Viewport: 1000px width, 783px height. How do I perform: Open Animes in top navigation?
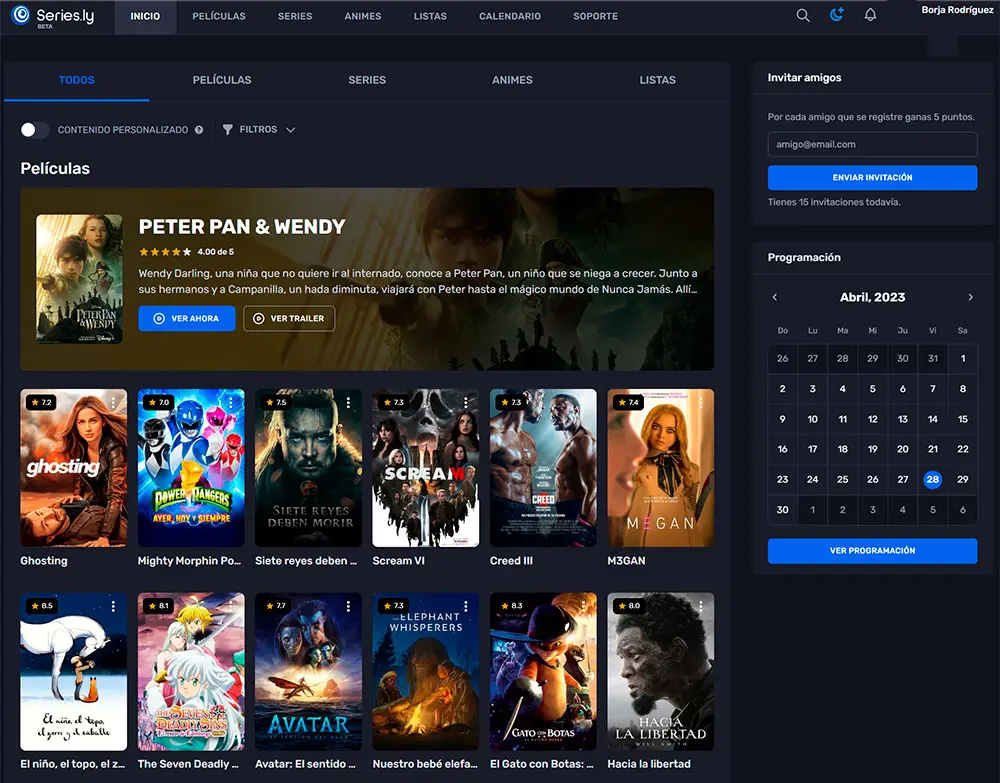pos(363,17)
